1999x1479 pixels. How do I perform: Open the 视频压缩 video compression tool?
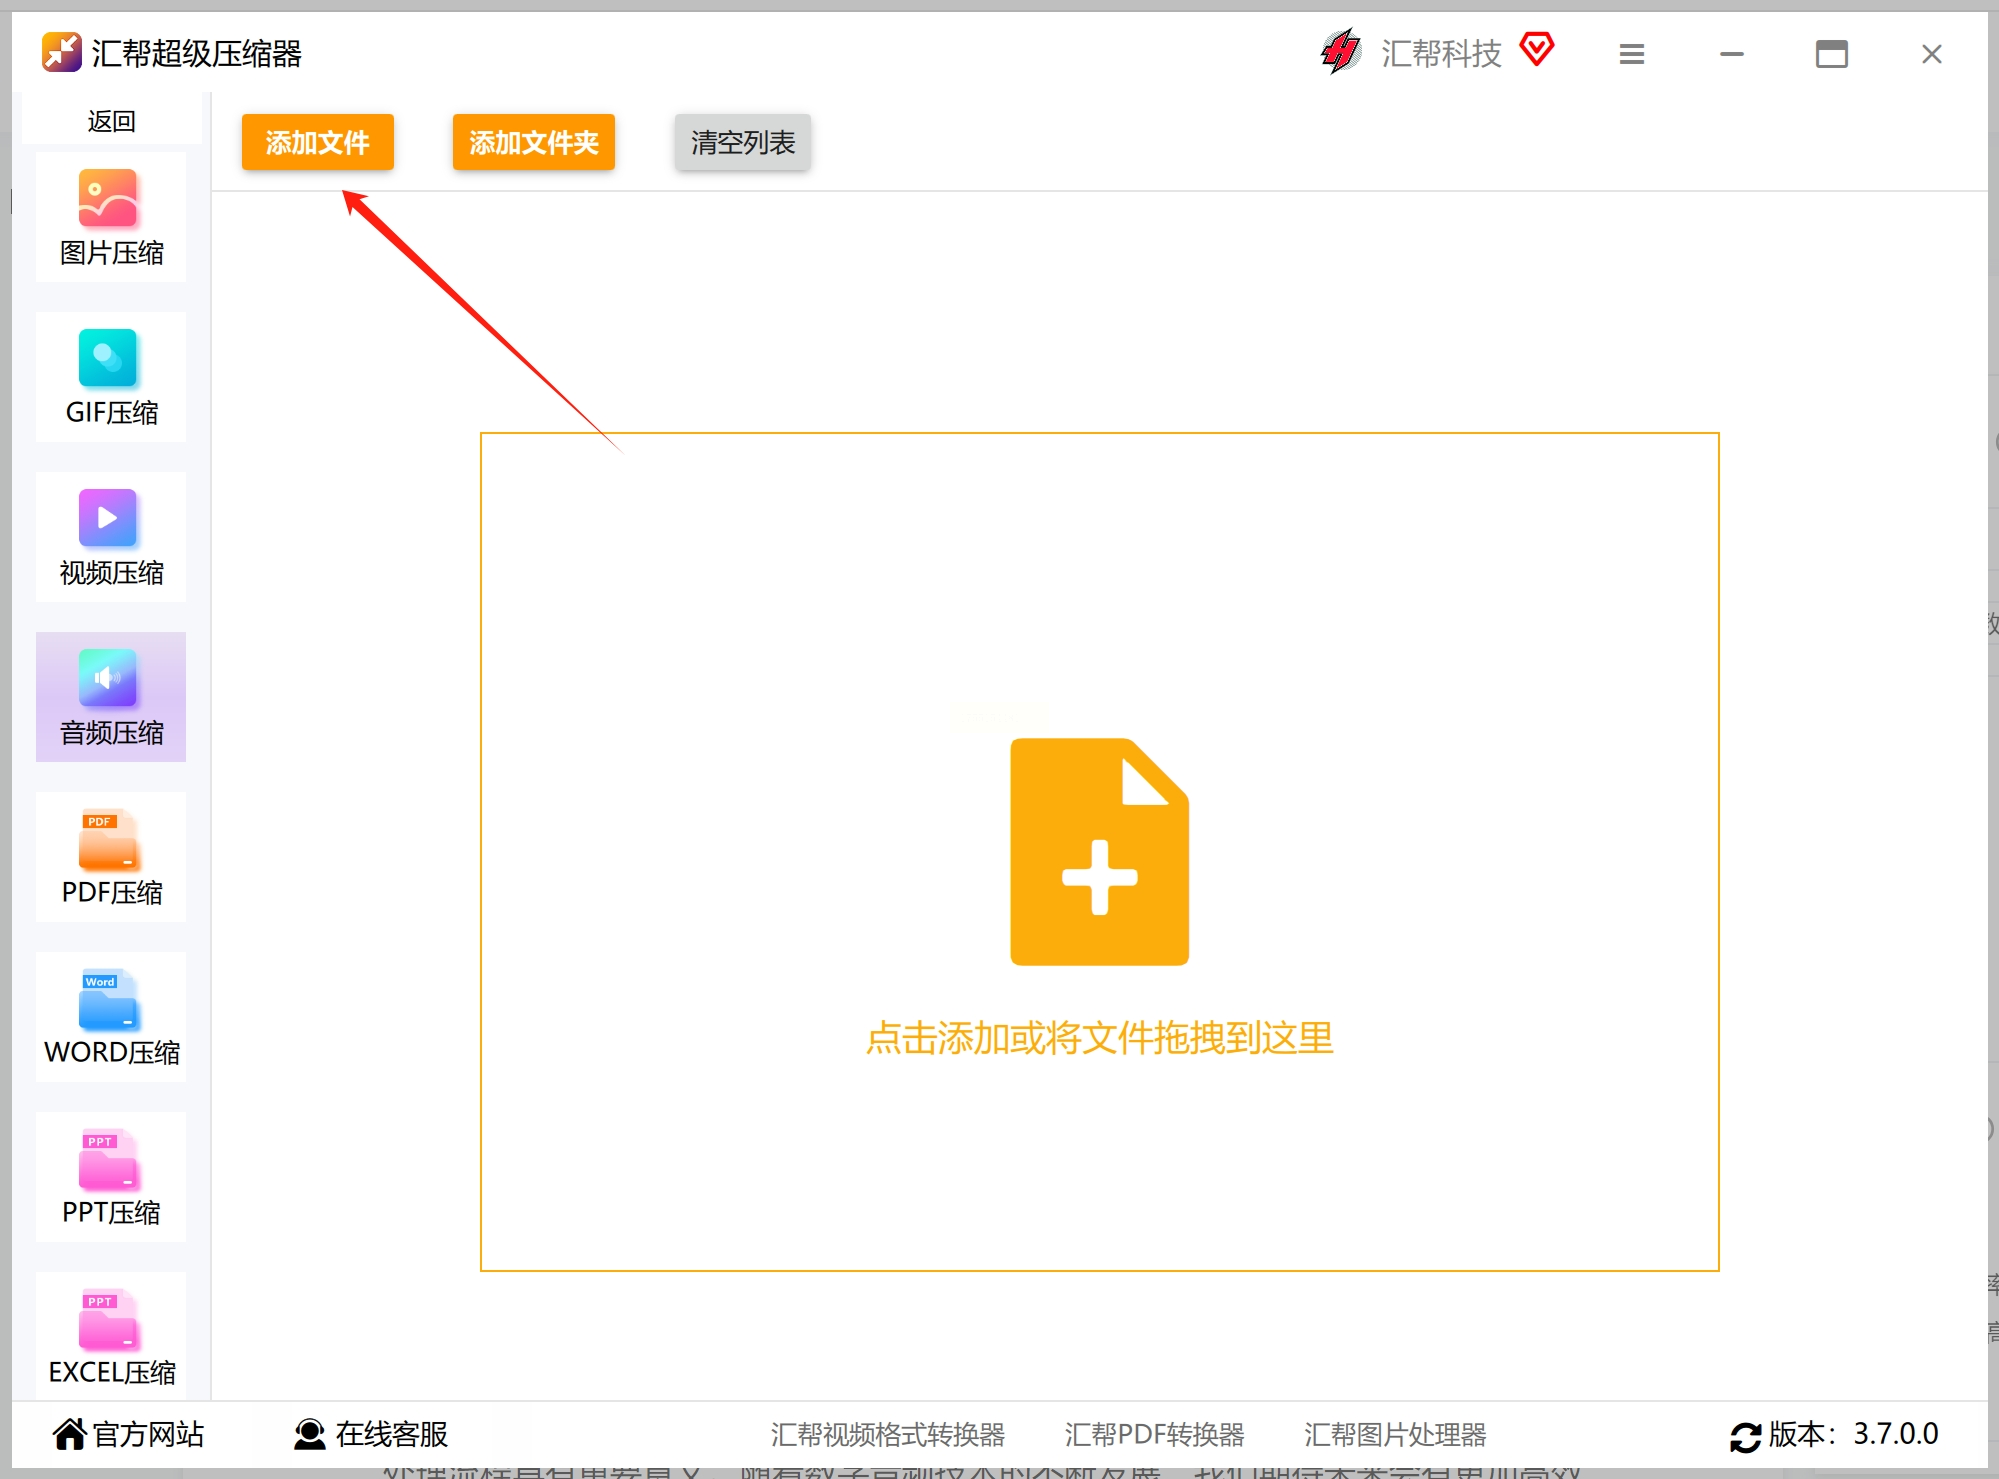(x=111, y=537)
